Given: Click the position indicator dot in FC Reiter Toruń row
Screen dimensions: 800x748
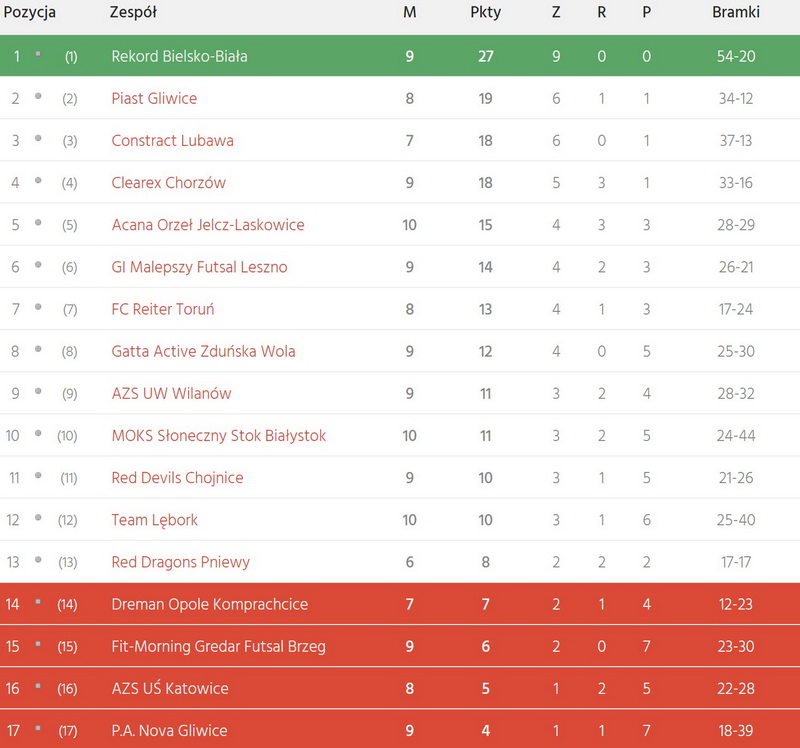Looking at the screenshot, I should click(38, 307).
